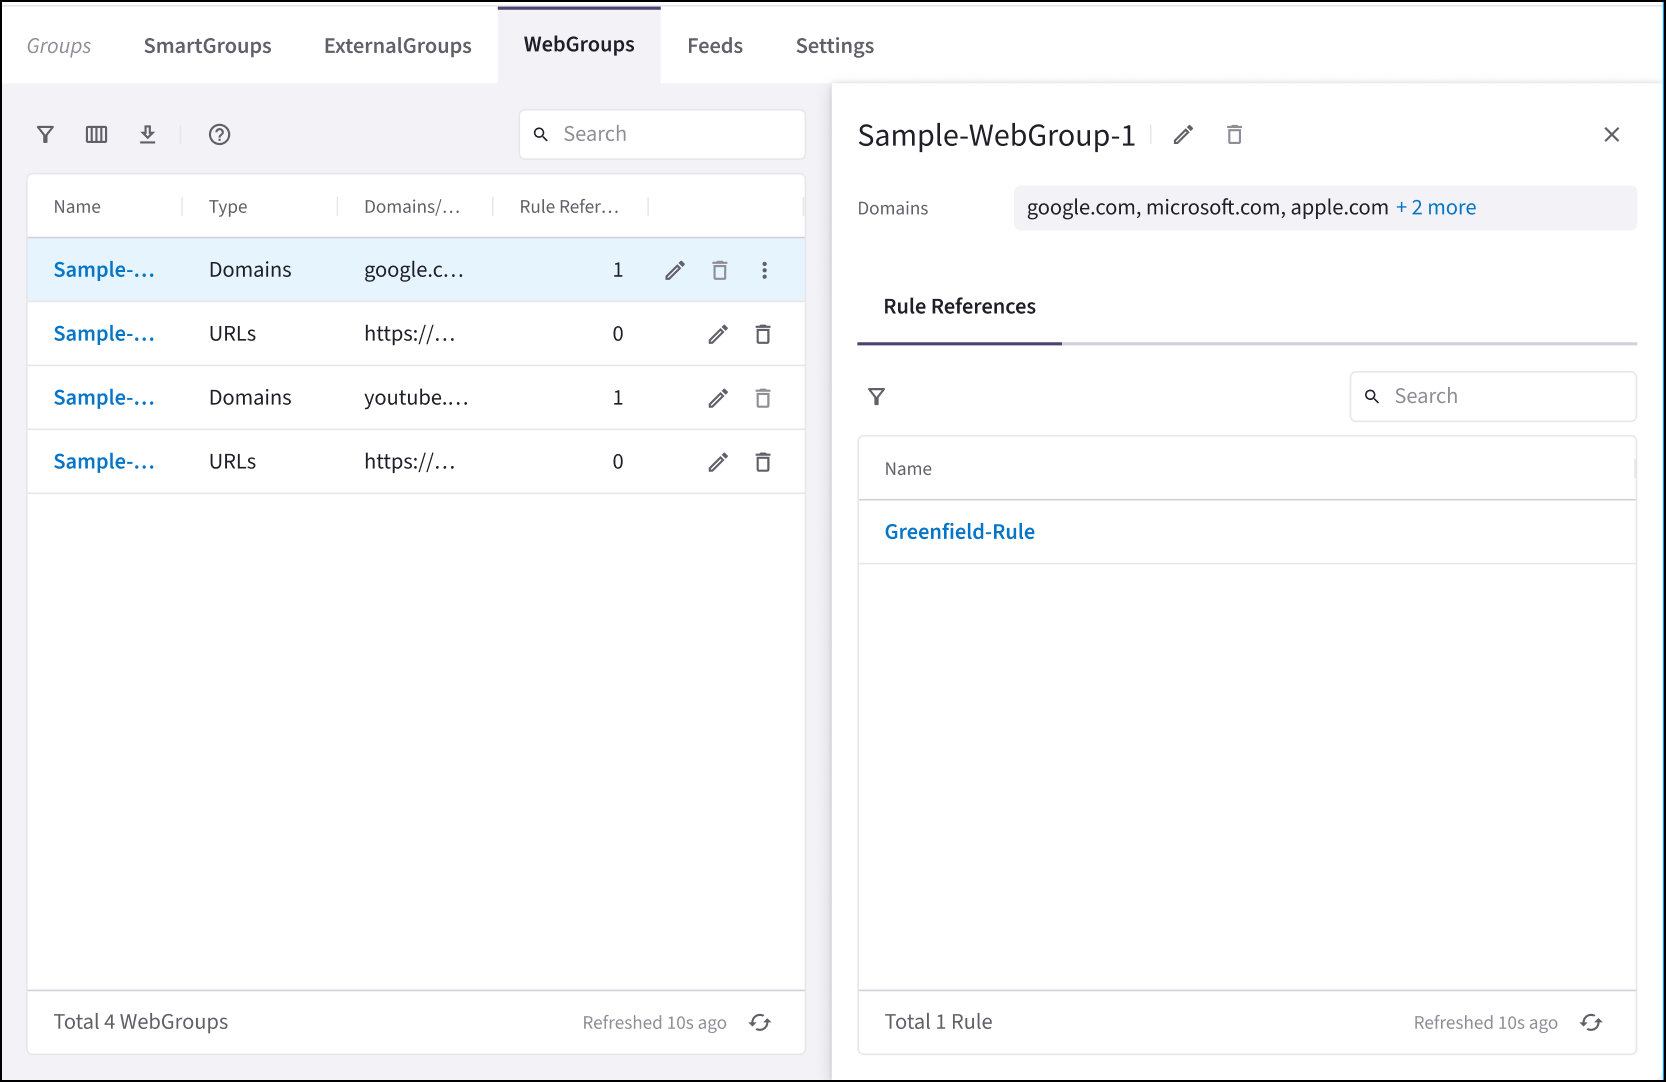This screenshot has height=1082, width=1666.
Task: Click the Rule References search field
Action: pos(1492,396)
